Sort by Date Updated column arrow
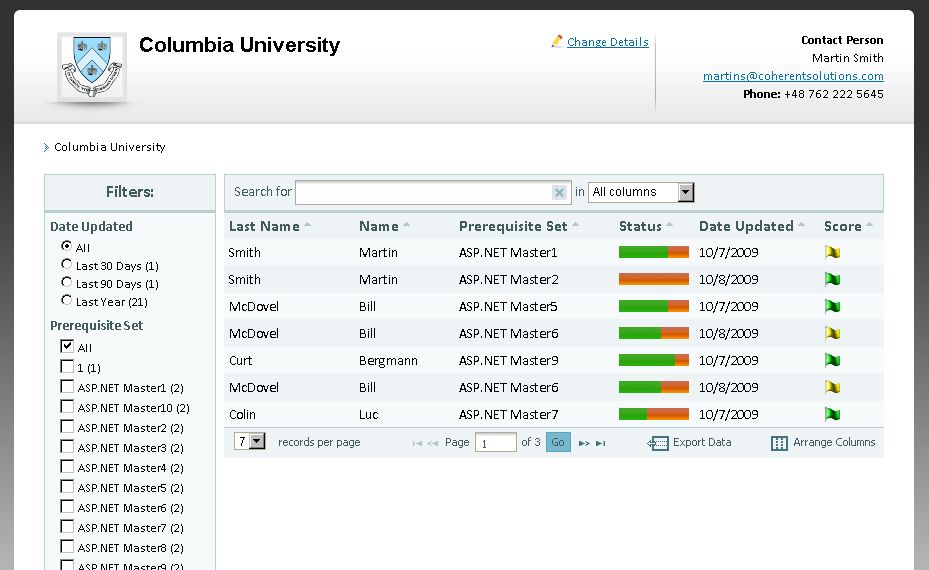This screenshot has width=929, height=570. [x=802, y=225]
